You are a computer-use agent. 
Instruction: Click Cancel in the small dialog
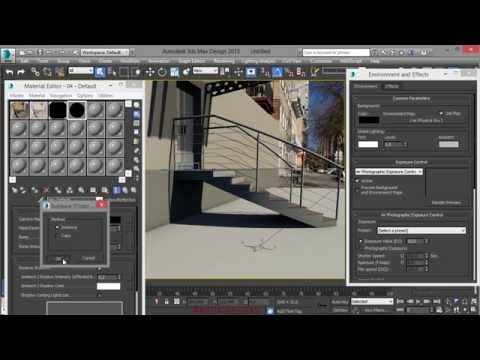tap(88, 258)
